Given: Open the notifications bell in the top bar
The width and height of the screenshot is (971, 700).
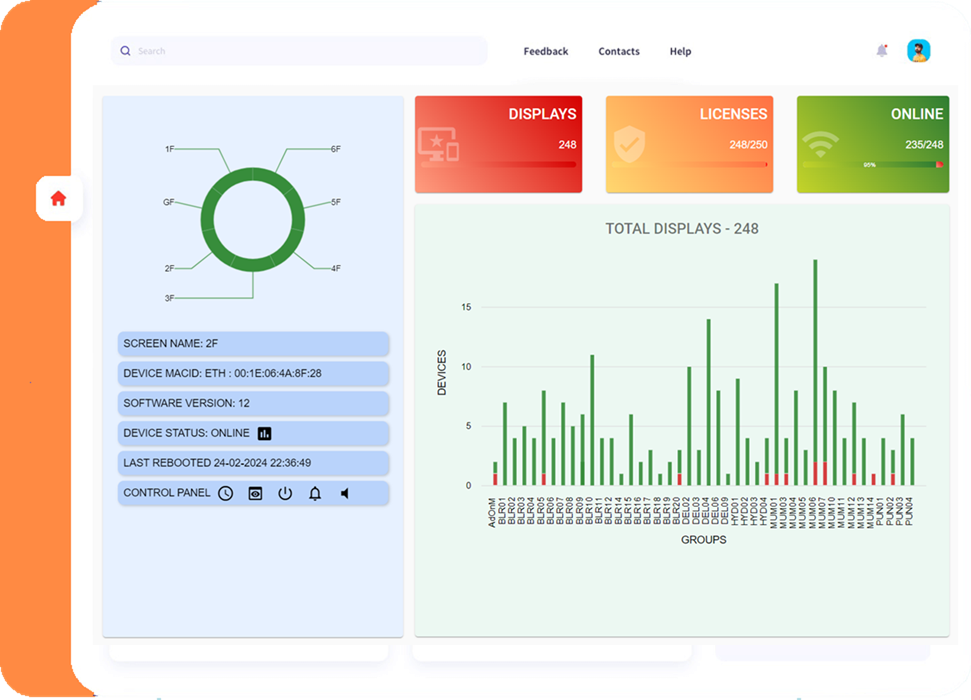Looking at the screenshot, I should click(x=881, y=51).
